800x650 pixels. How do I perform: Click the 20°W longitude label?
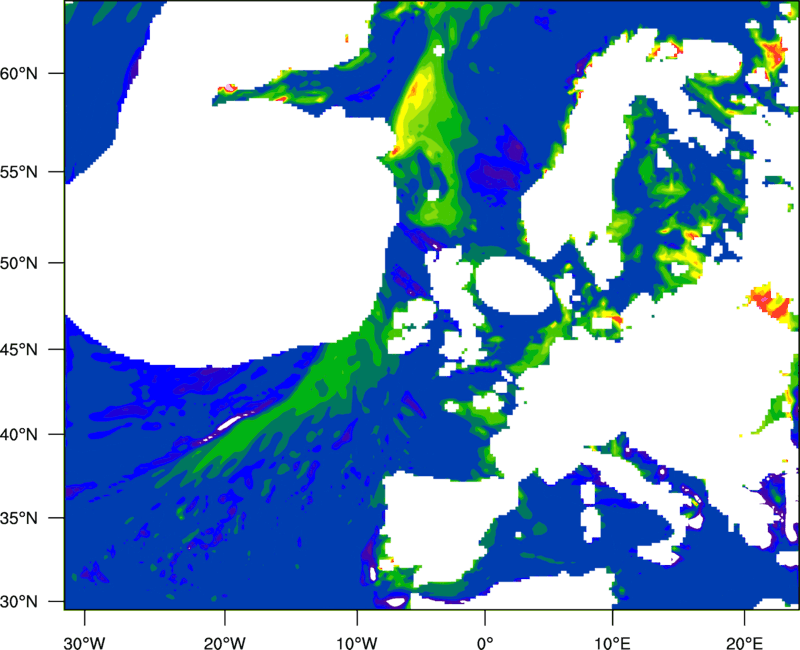(224, 643)
